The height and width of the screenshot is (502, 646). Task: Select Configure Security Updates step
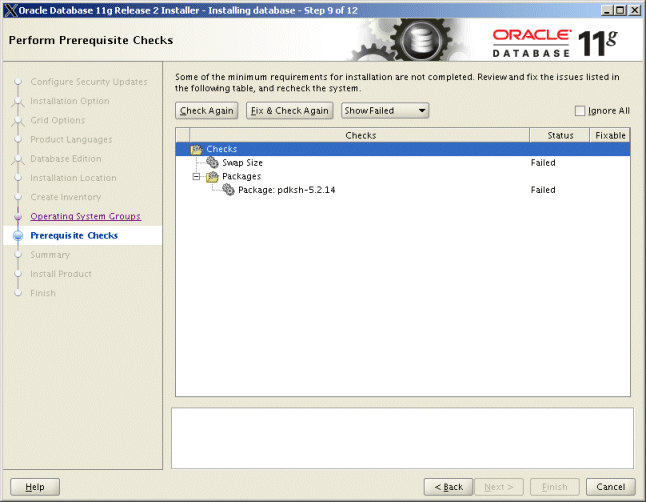tap(89, 82)
